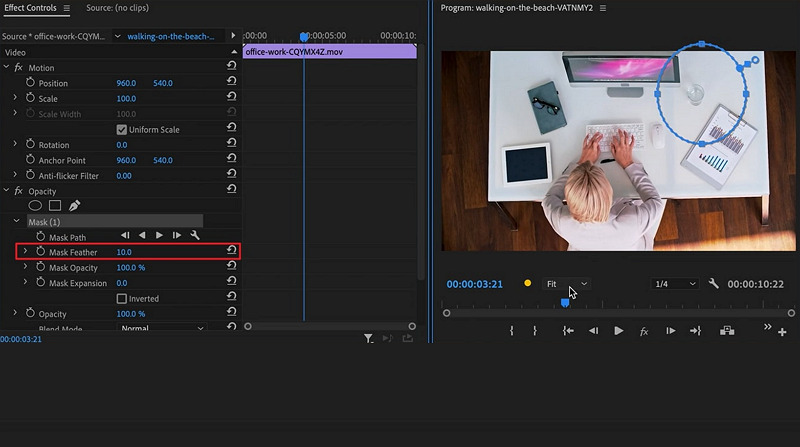Image resolution: width=800 pixels, height=447 pixels.
Task: Click the Program monitor playhead marker
Action: (565, 303)
